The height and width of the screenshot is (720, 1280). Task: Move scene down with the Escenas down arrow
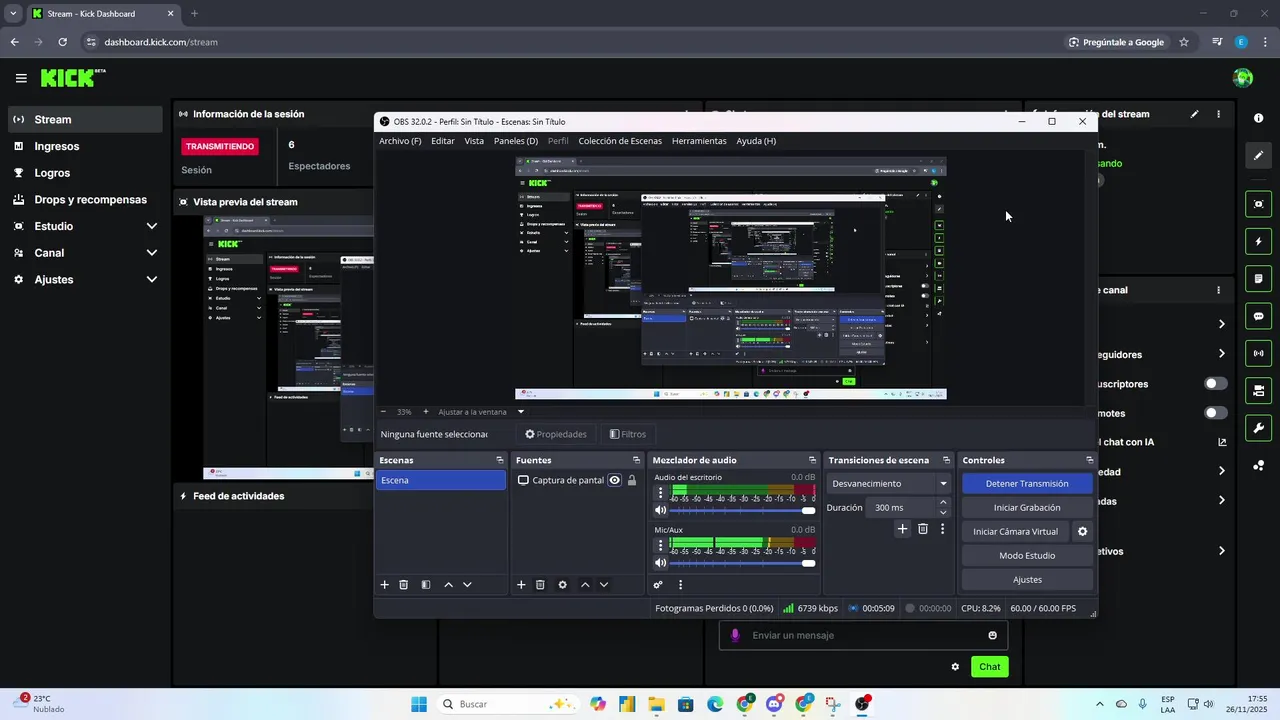click(x=467, y=585)
